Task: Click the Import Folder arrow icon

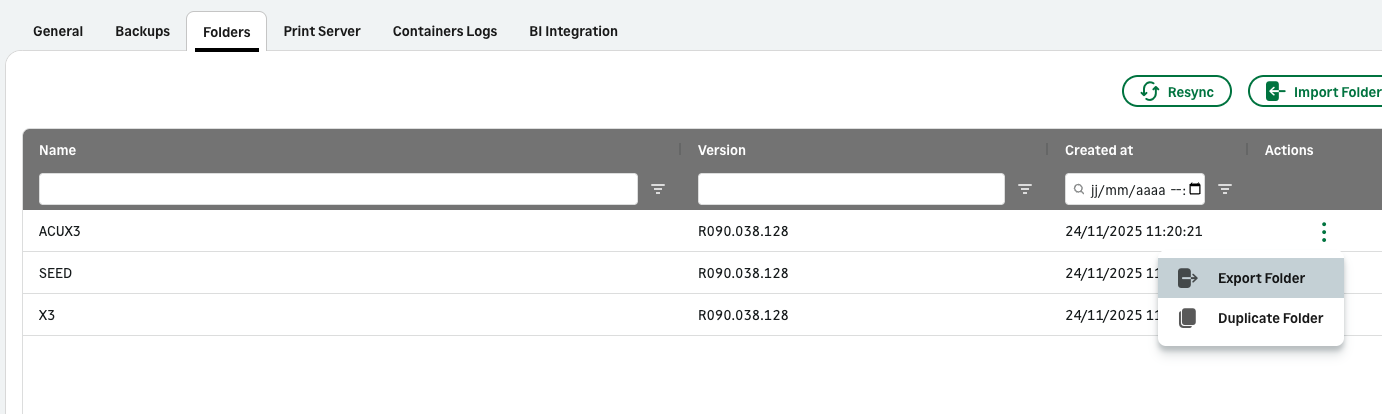Action: (x=1274, y=92)
